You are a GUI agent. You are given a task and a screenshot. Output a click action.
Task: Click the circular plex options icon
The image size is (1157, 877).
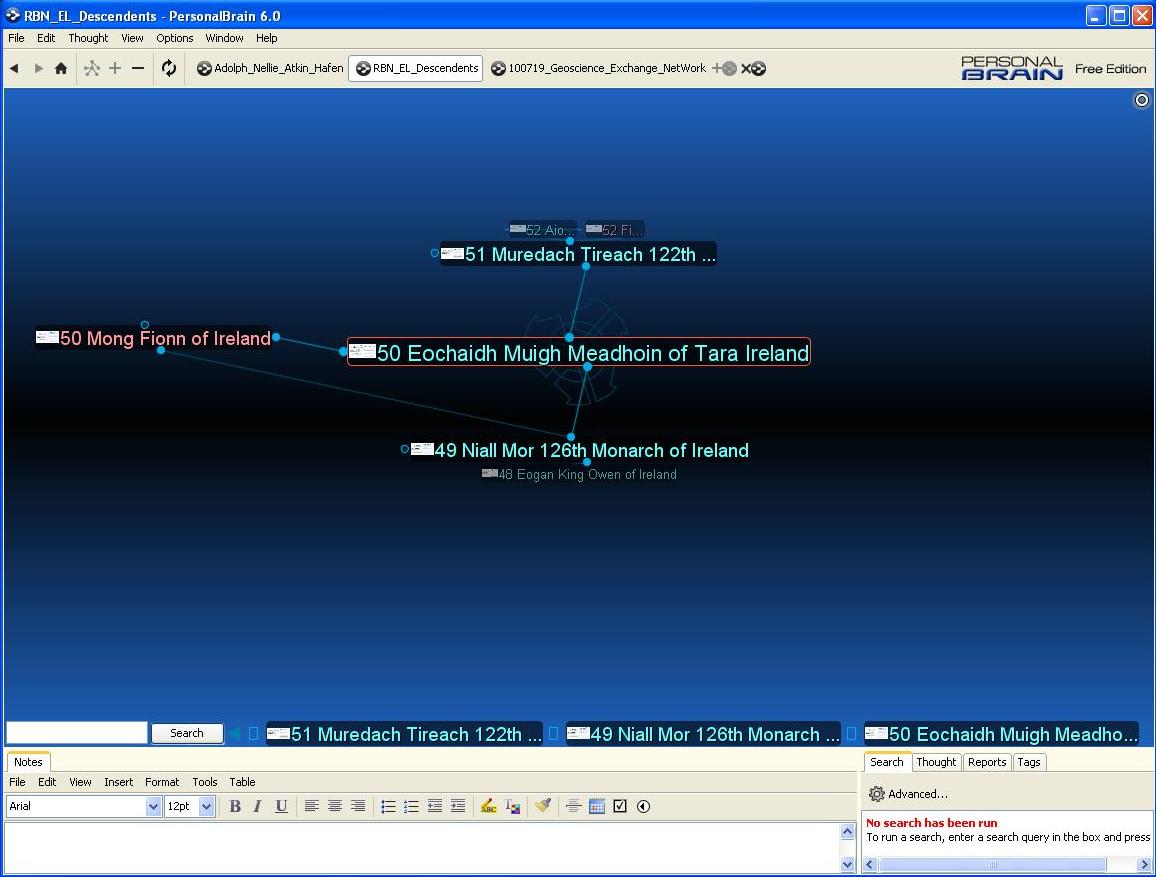coord(1142,100)
